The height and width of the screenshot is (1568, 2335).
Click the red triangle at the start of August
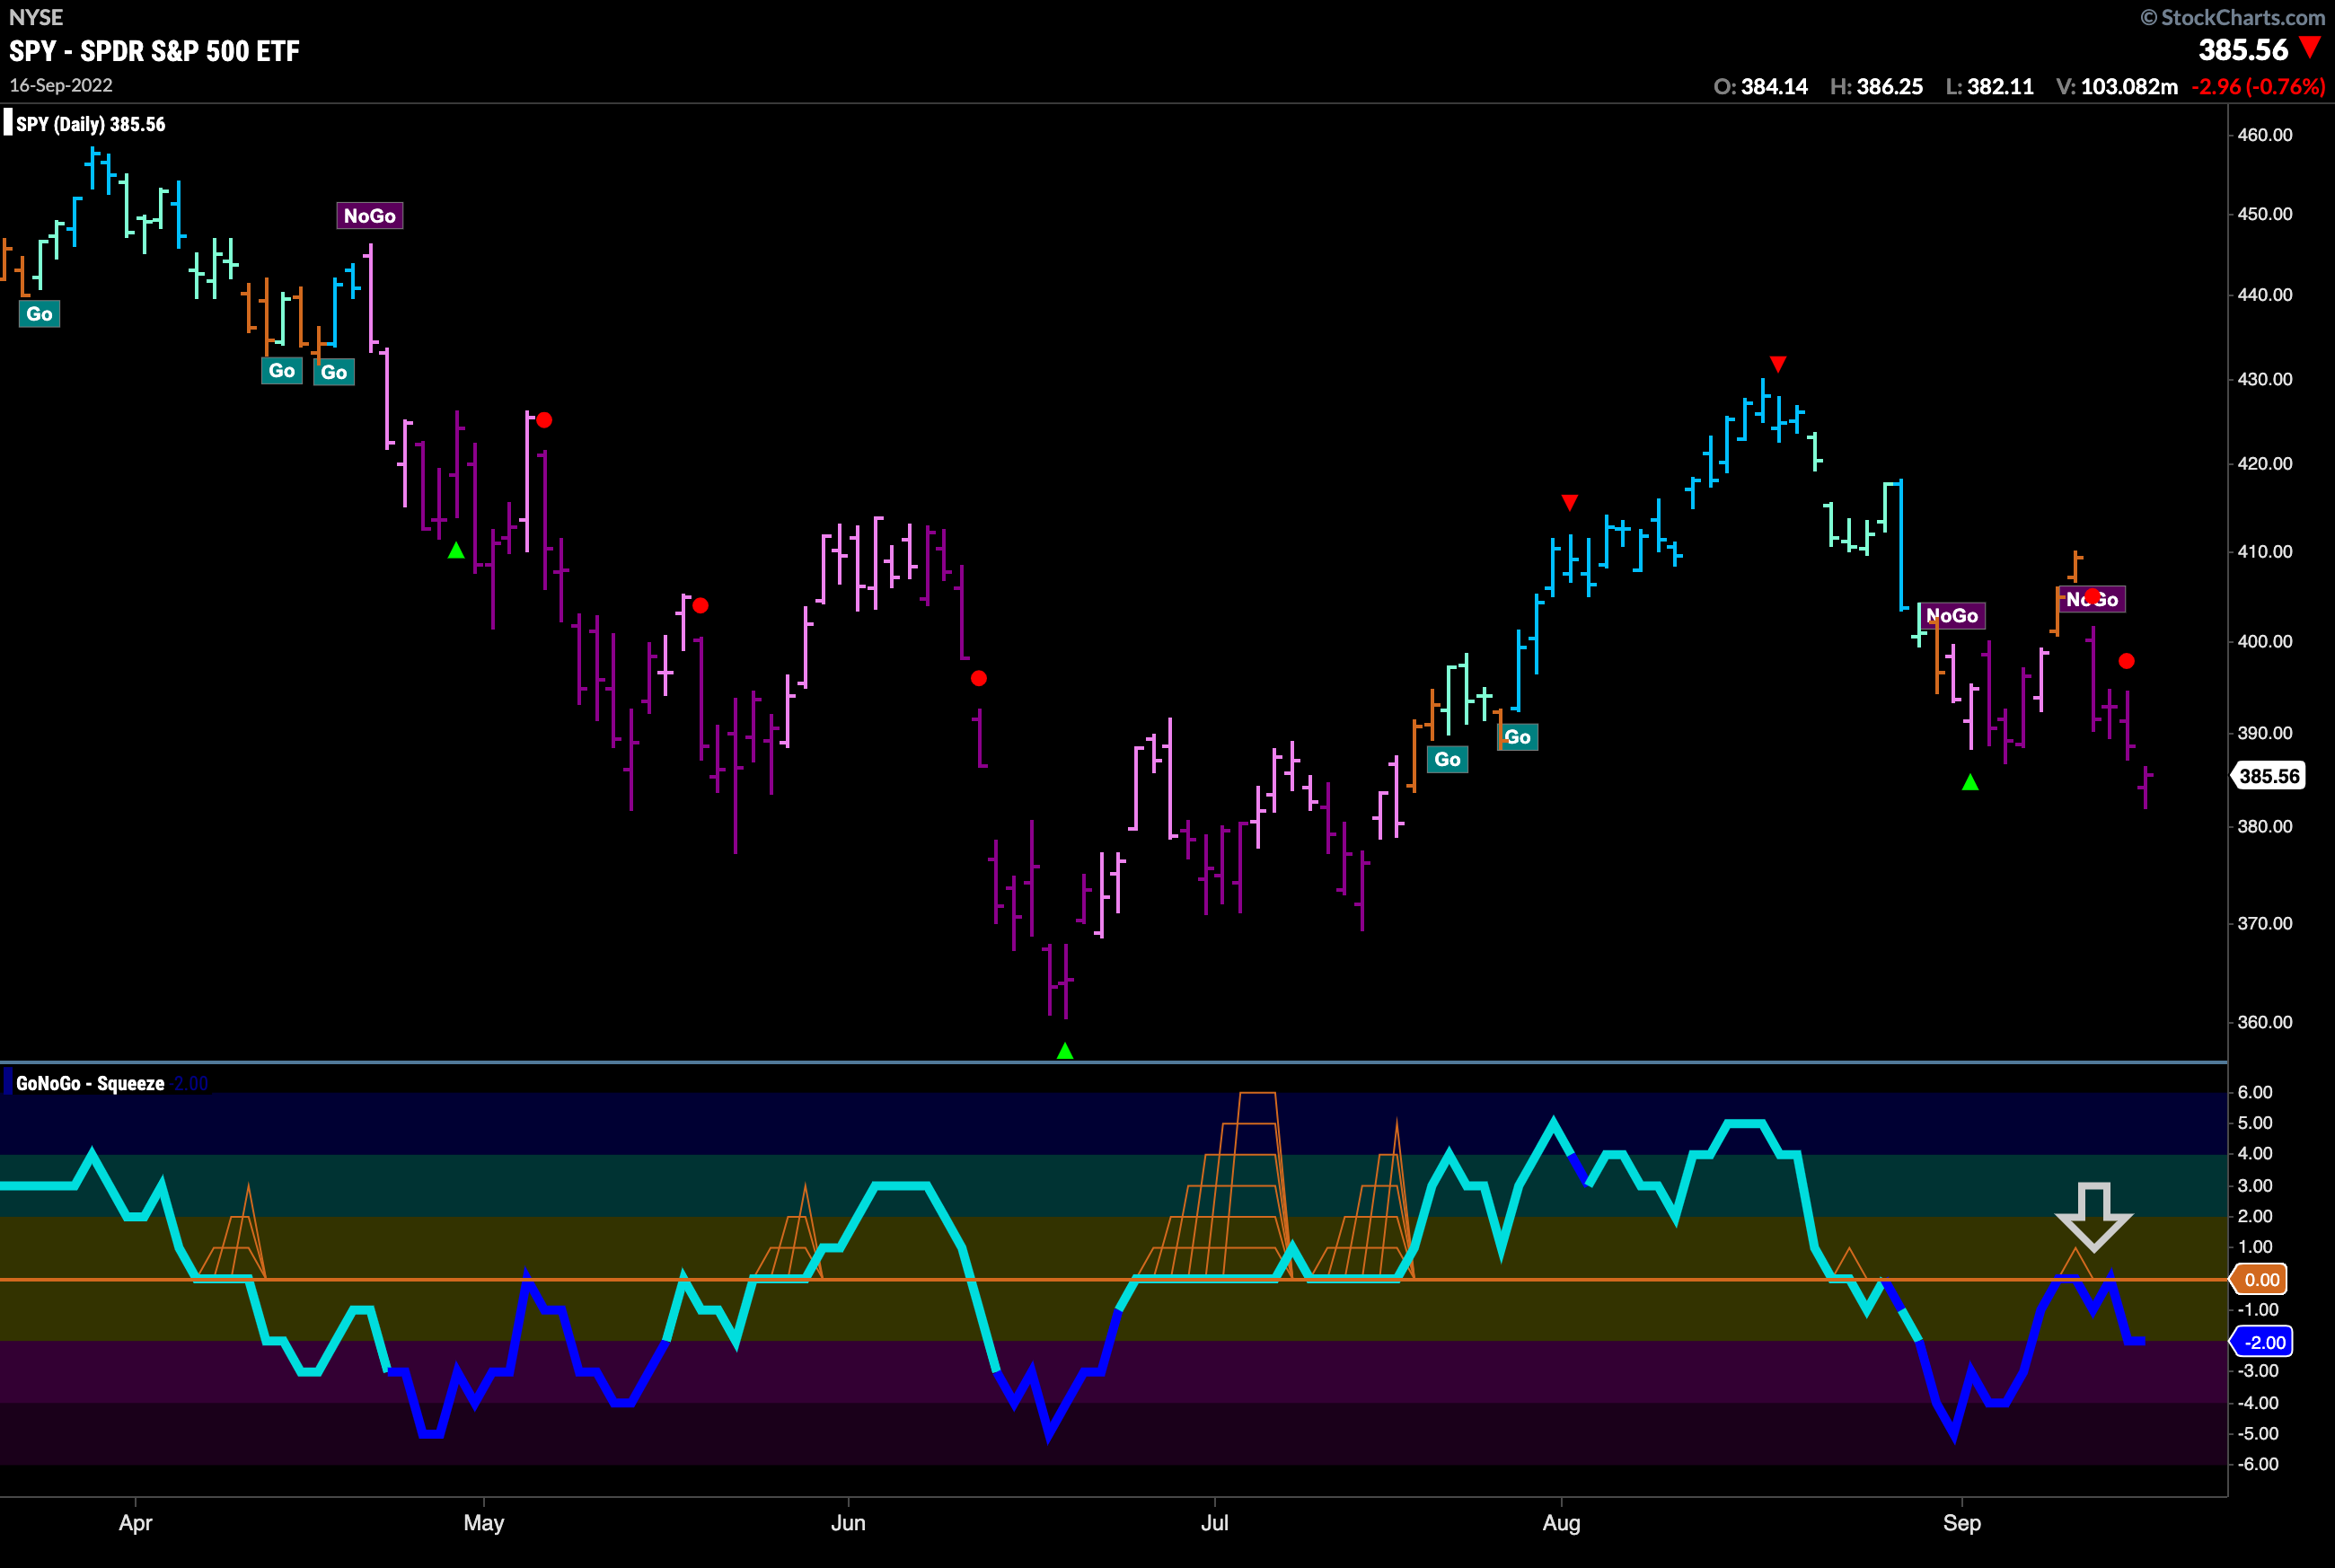(1569, 502)
